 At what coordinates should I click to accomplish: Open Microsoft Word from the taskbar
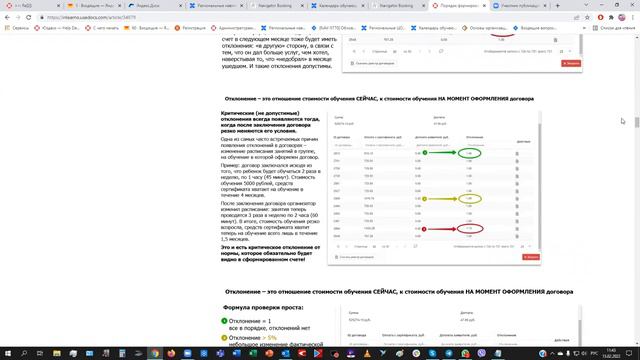click(237, 353)
